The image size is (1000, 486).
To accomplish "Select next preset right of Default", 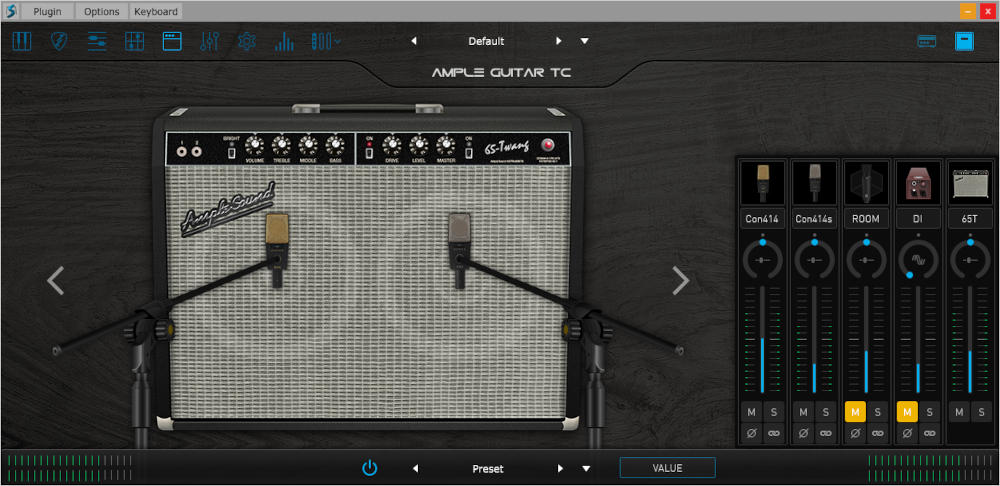I will click(559, 41).
